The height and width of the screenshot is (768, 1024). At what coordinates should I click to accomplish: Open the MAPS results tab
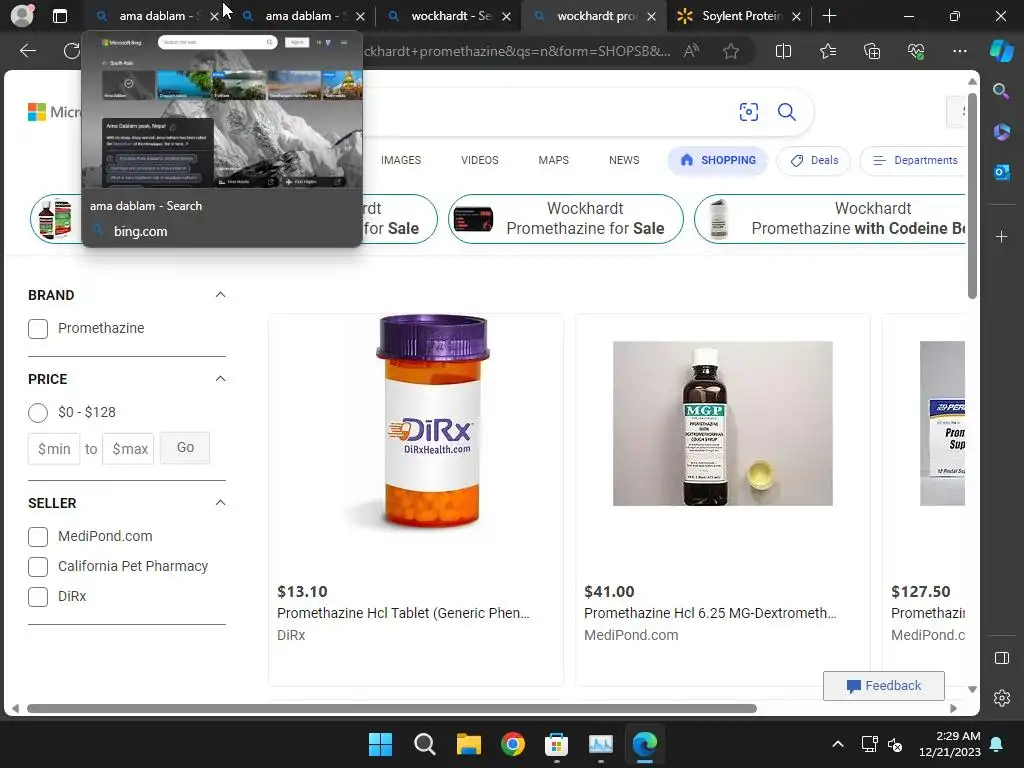pyautogui.click(x=553, y=161)
